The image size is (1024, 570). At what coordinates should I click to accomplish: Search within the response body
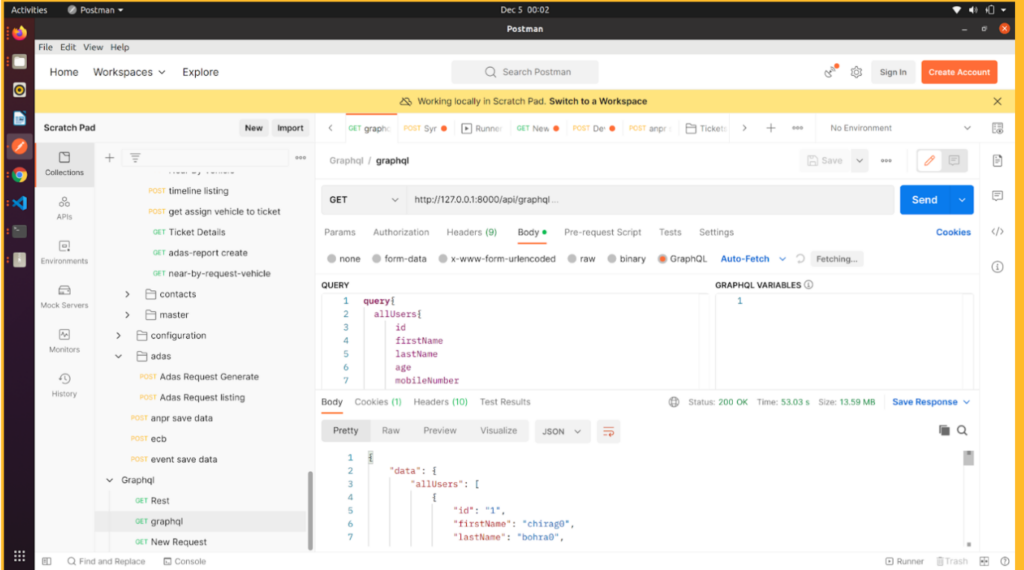(962, 430)
